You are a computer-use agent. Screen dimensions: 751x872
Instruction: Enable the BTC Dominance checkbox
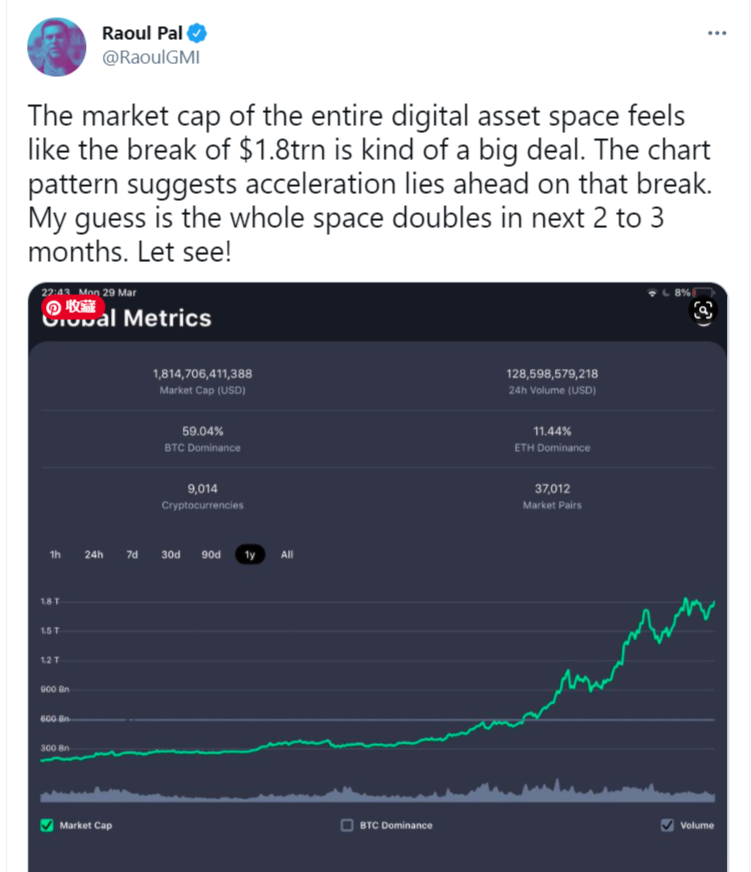coord(347,825)
